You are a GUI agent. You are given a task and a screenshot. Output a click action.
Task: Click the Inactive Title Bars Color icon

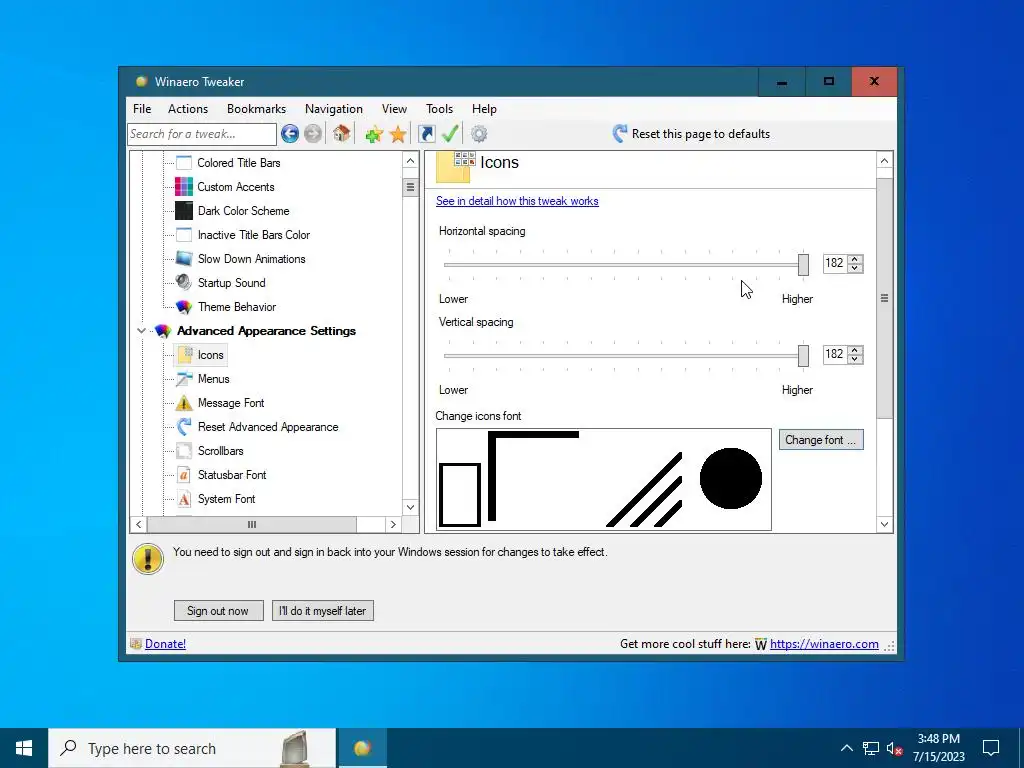pos(184,235)
